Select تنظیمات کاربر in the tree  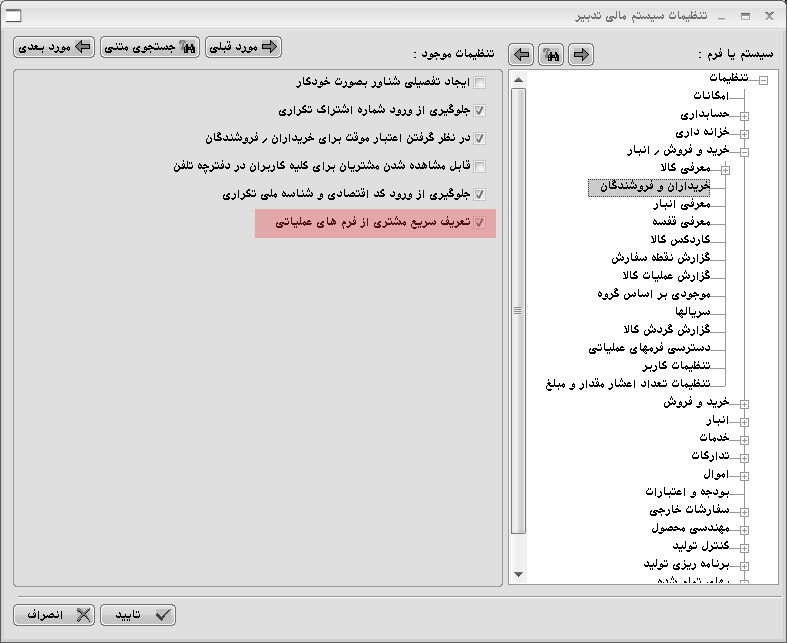point(676,366)
